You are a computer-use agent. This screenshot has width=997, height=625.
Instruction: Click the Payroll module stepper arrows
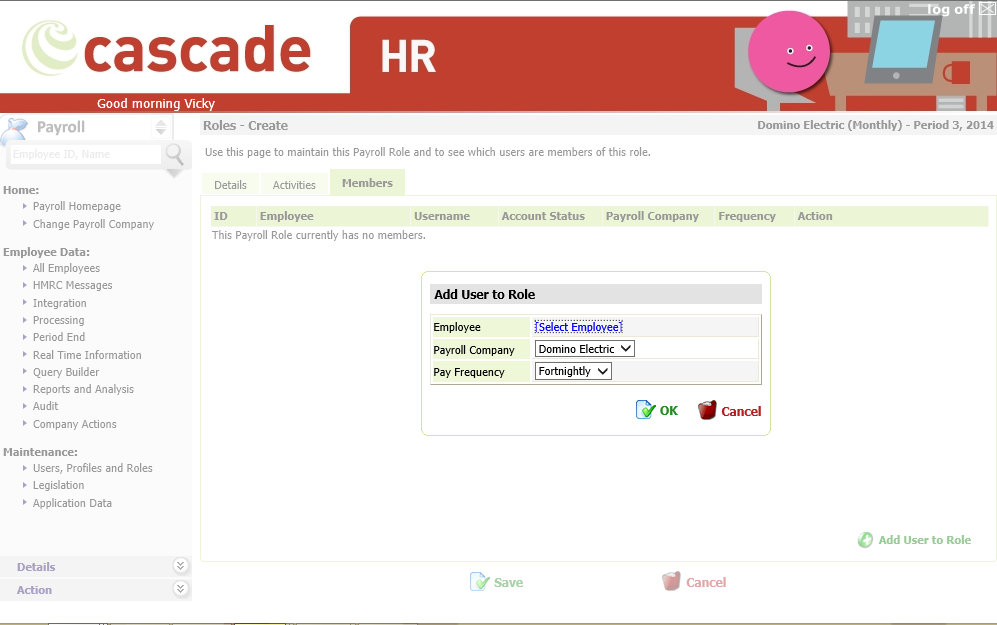(161, 127)
